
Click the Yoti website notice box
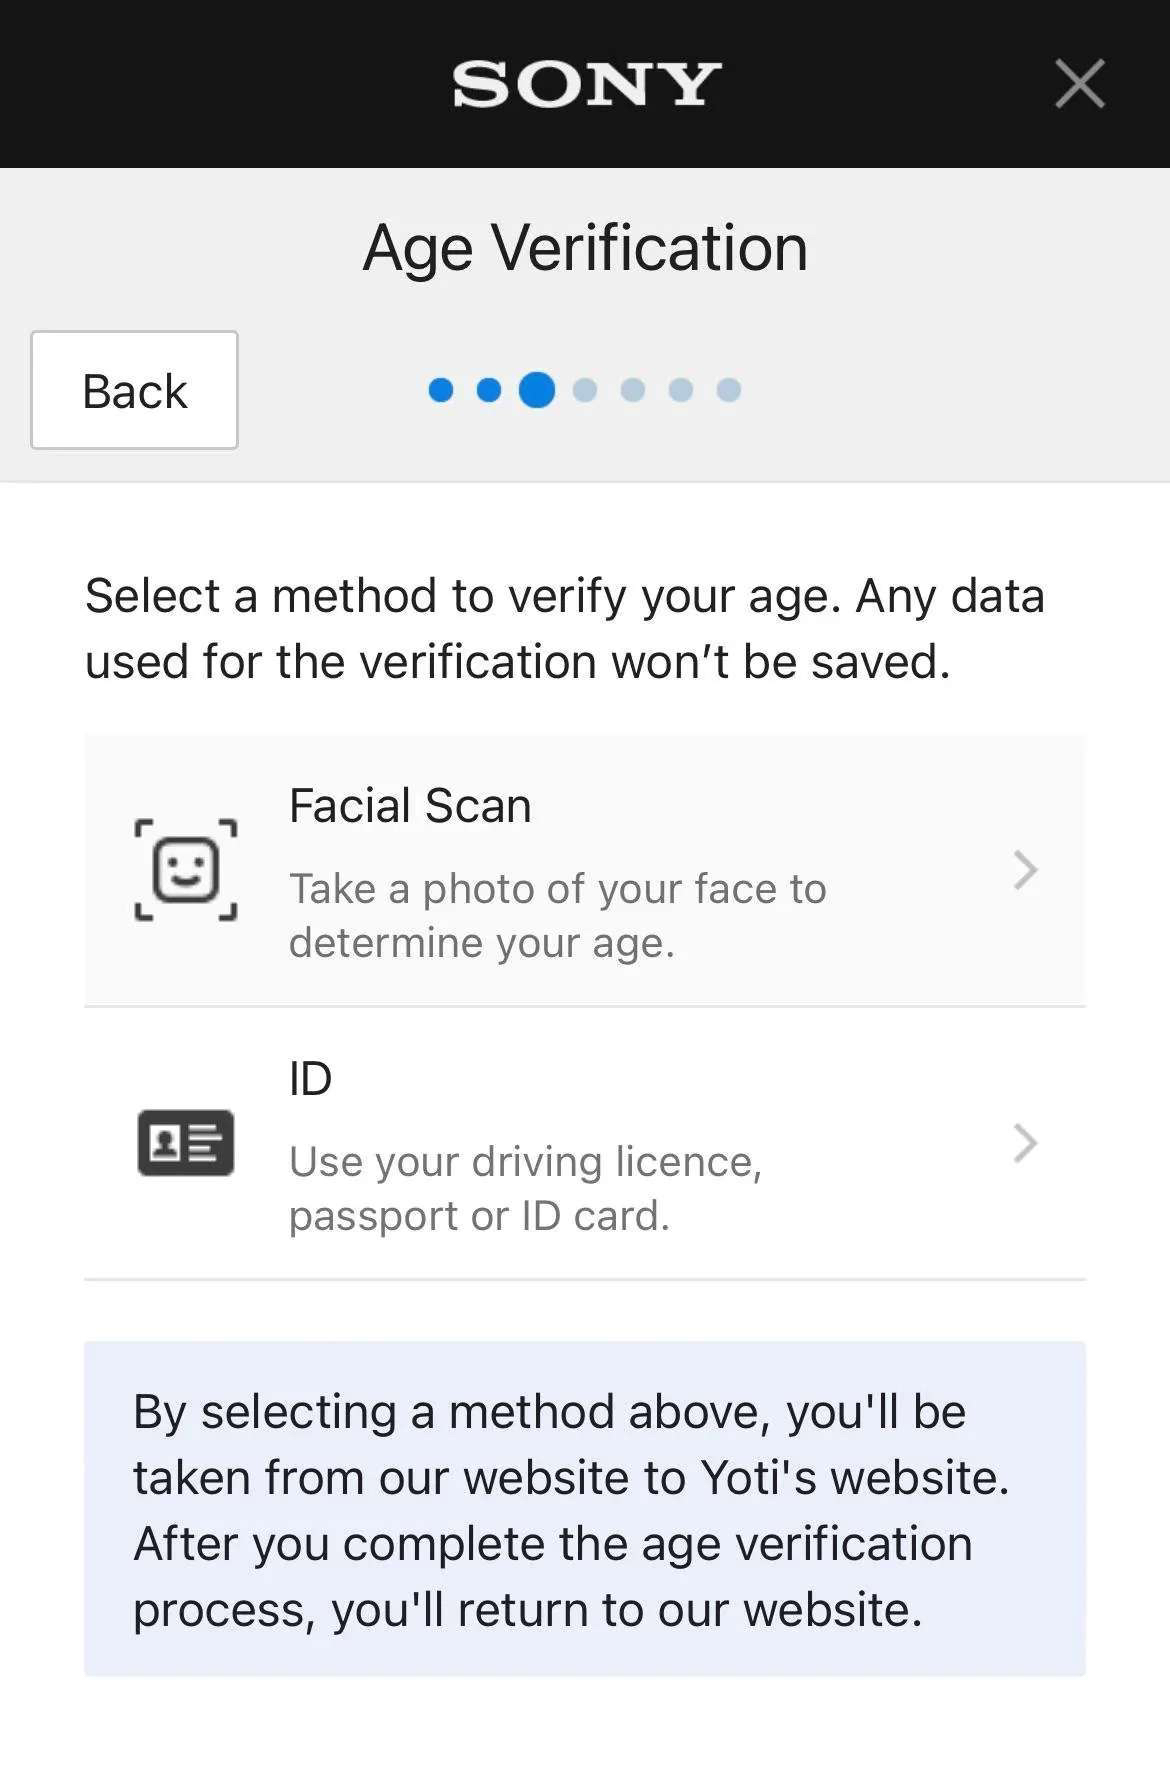585,1509
